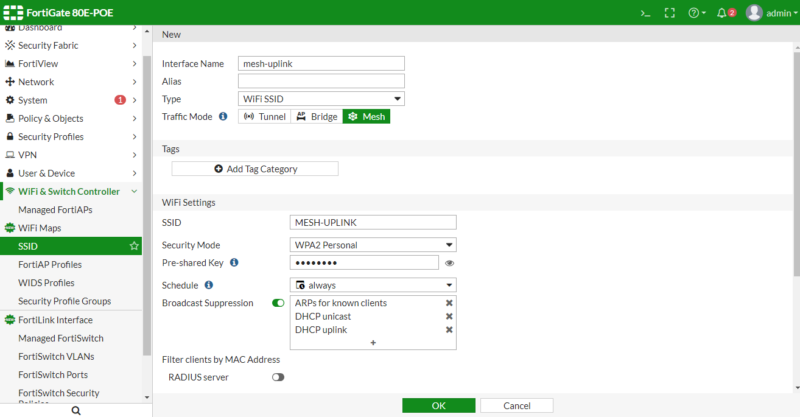Click the Alias input field
Viewport: 800px width, 417px height.
320,81
